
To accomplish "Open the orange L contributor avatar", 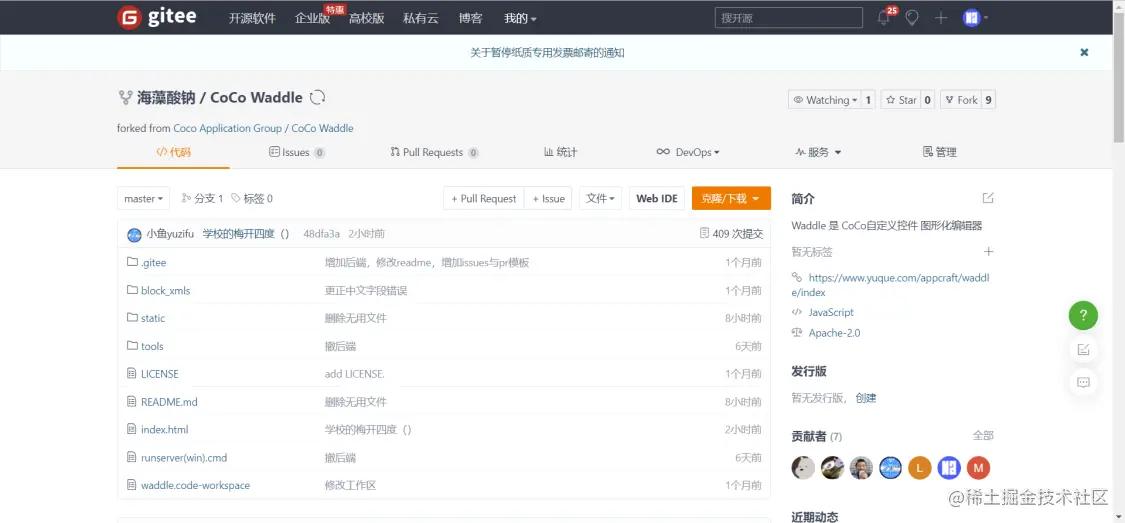I will click(x=919, y=468).
